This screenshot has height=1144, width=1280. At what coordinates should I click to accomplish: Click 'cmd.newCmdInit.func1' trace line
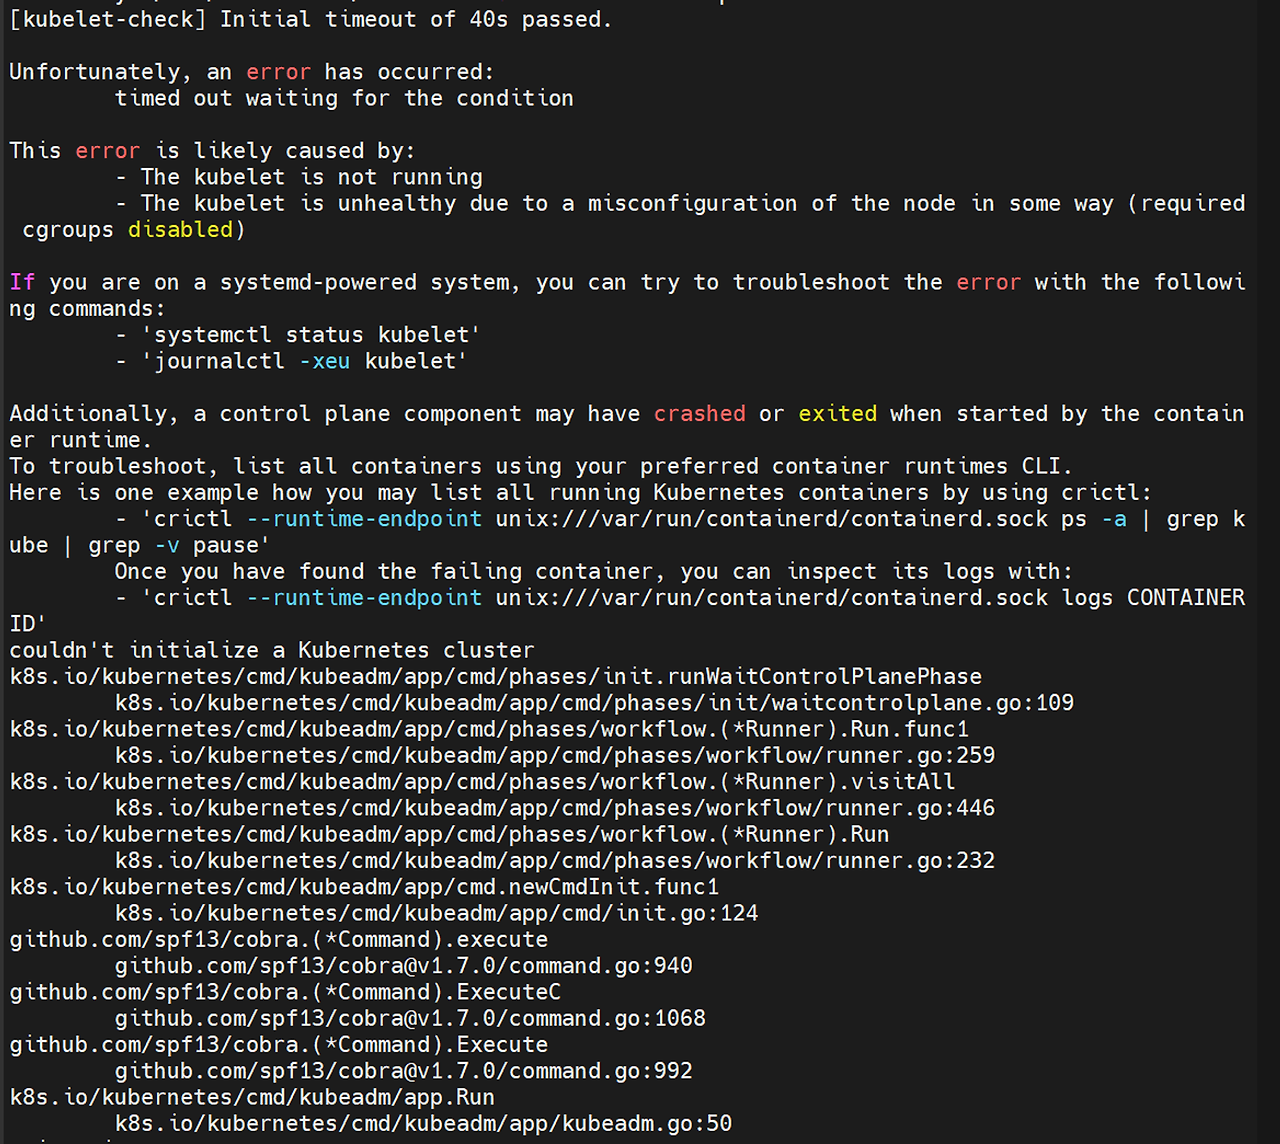click(364, 887)
